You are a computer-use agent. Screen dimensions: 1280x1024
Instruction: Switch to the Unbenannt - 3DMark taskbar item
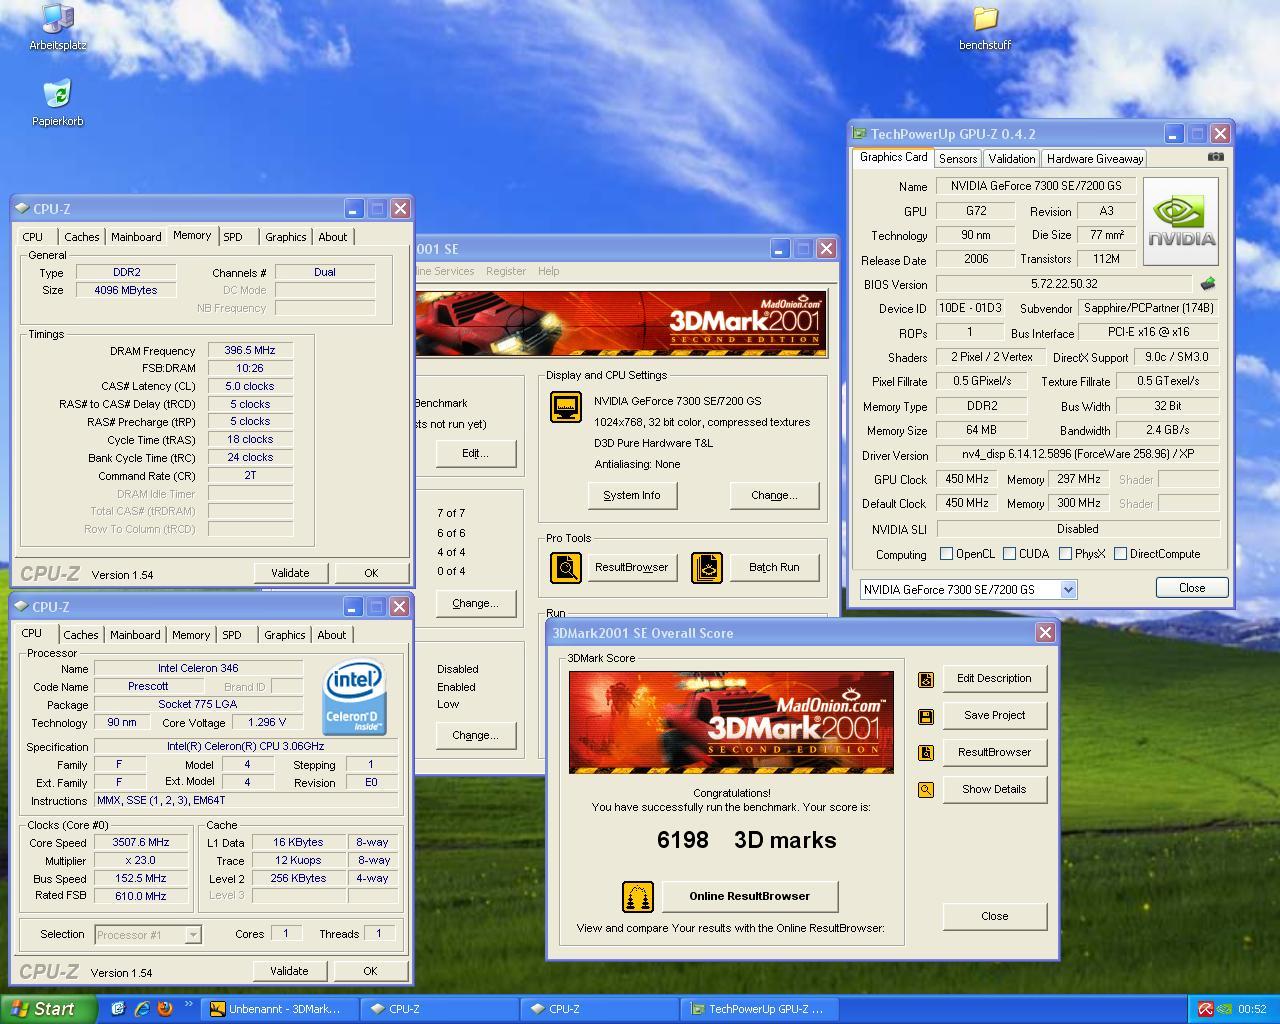[x=280, y=1009]
